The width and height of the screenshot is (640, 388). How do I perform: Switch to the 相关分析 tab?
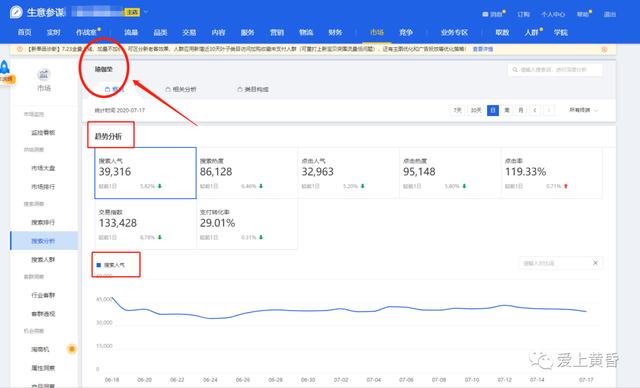click(x=181, y=89)
